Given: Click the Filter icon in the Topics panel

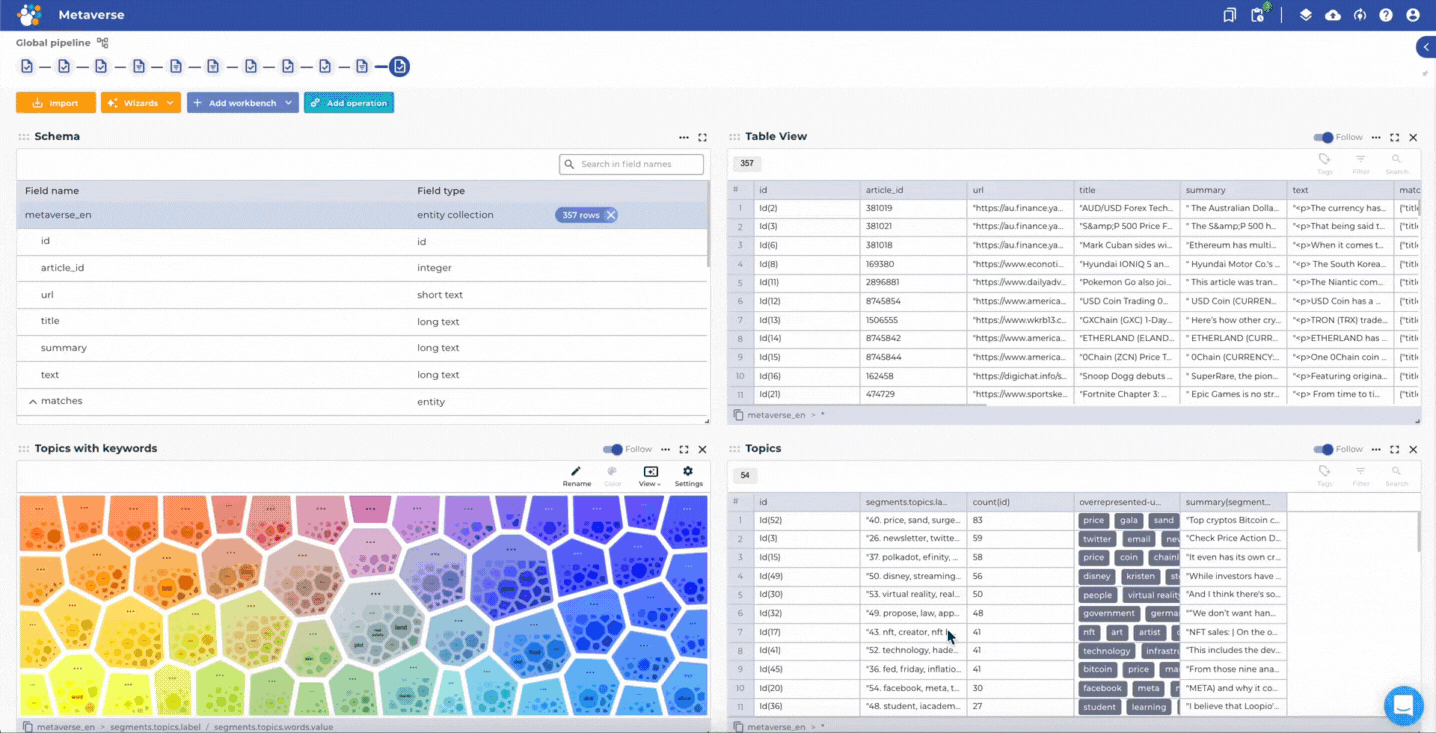Looking at the screenshot, I should click(x=1360, y=474).
